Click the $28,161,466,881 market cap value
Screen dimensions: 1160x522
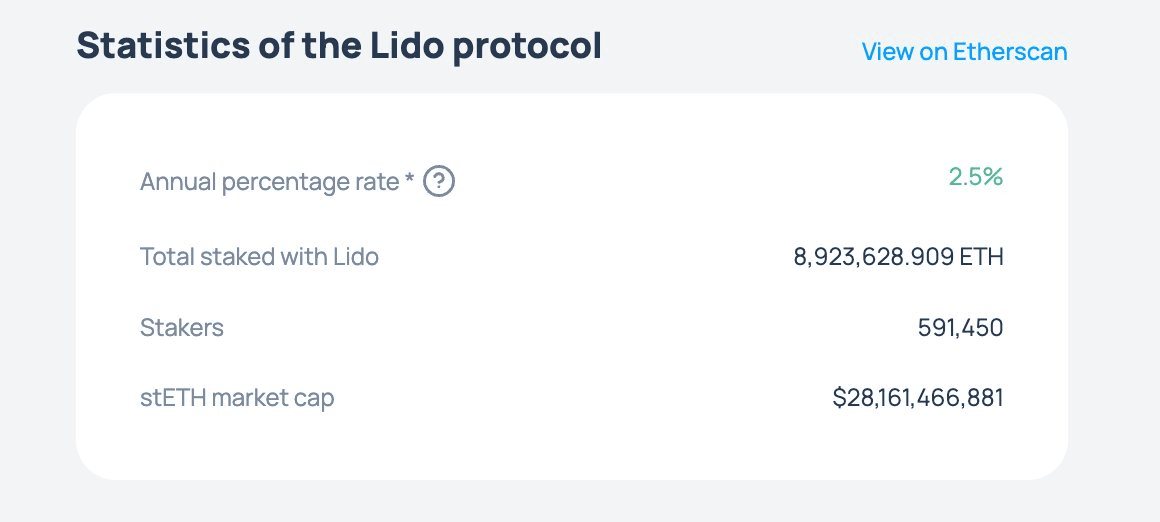[x=918, y=398]
